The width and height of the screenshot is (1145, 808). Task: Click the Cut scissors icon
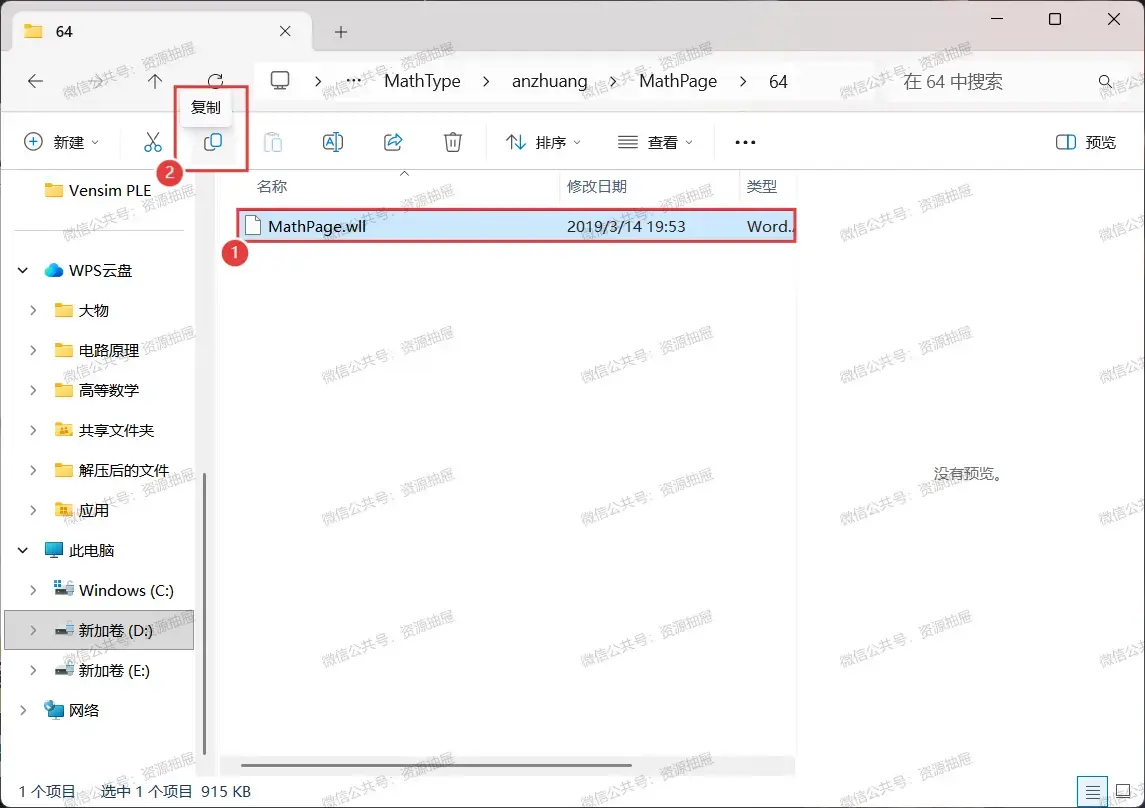coord(153,142)
